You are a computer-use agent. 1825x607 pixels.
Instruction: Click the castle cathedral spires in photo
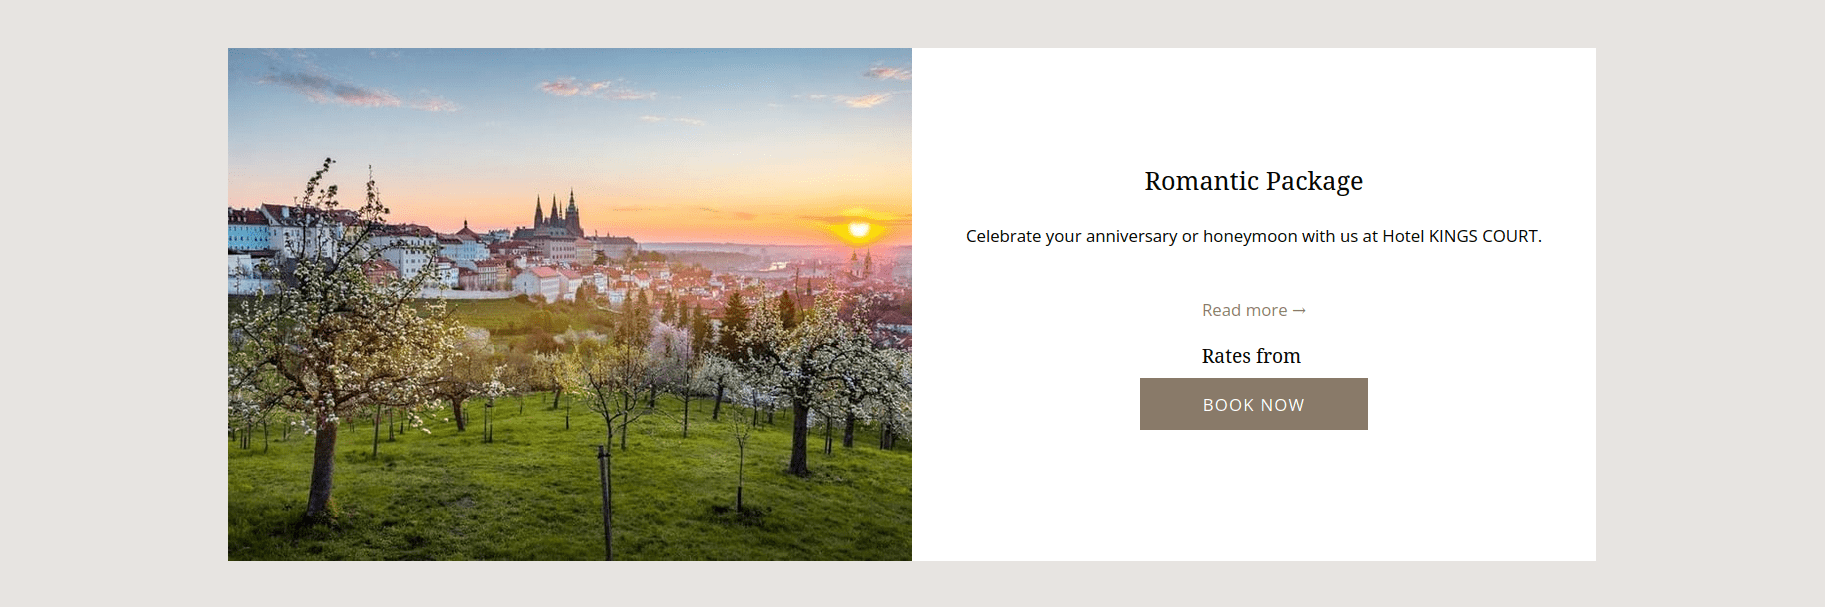pos(558,213)
